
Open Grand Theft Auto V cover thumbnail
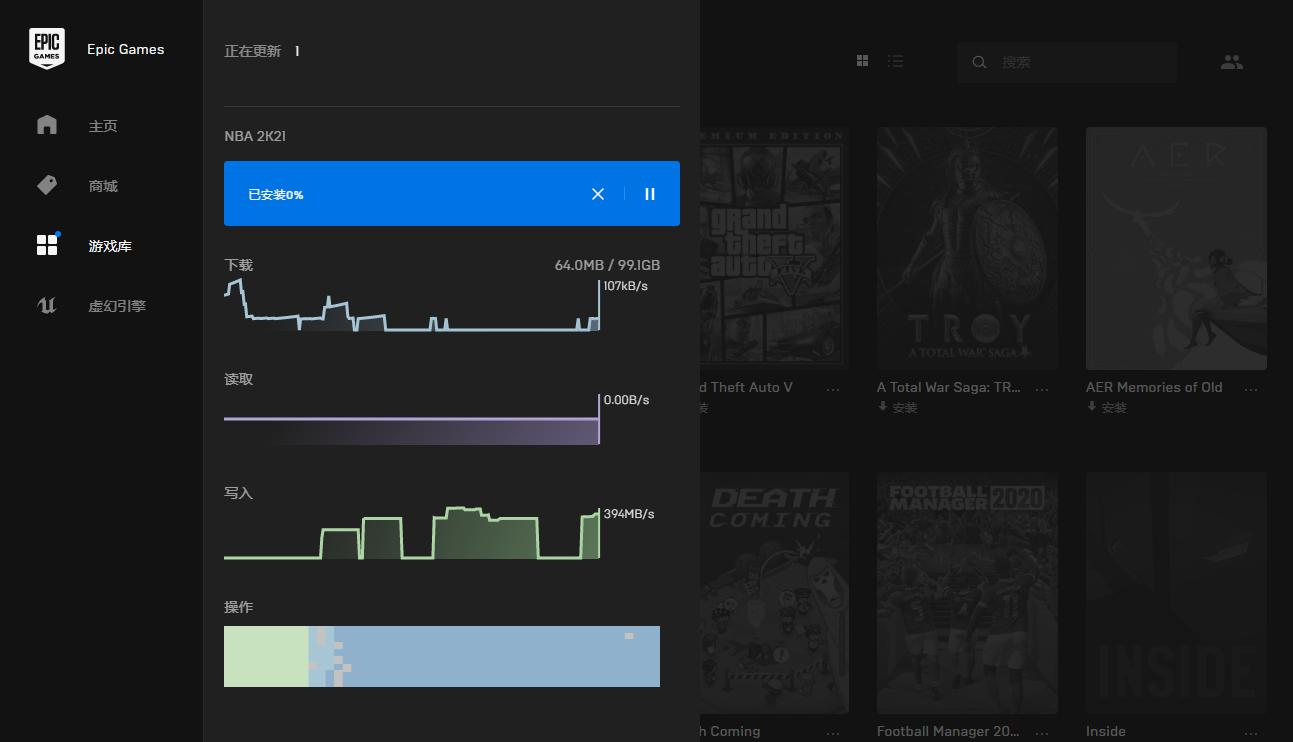(774, 248)
